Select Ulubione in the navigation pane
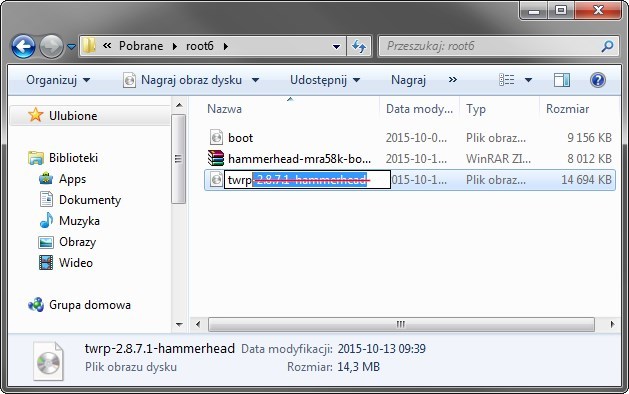Screen dimensions: 629x394 [x=73, y=116]
